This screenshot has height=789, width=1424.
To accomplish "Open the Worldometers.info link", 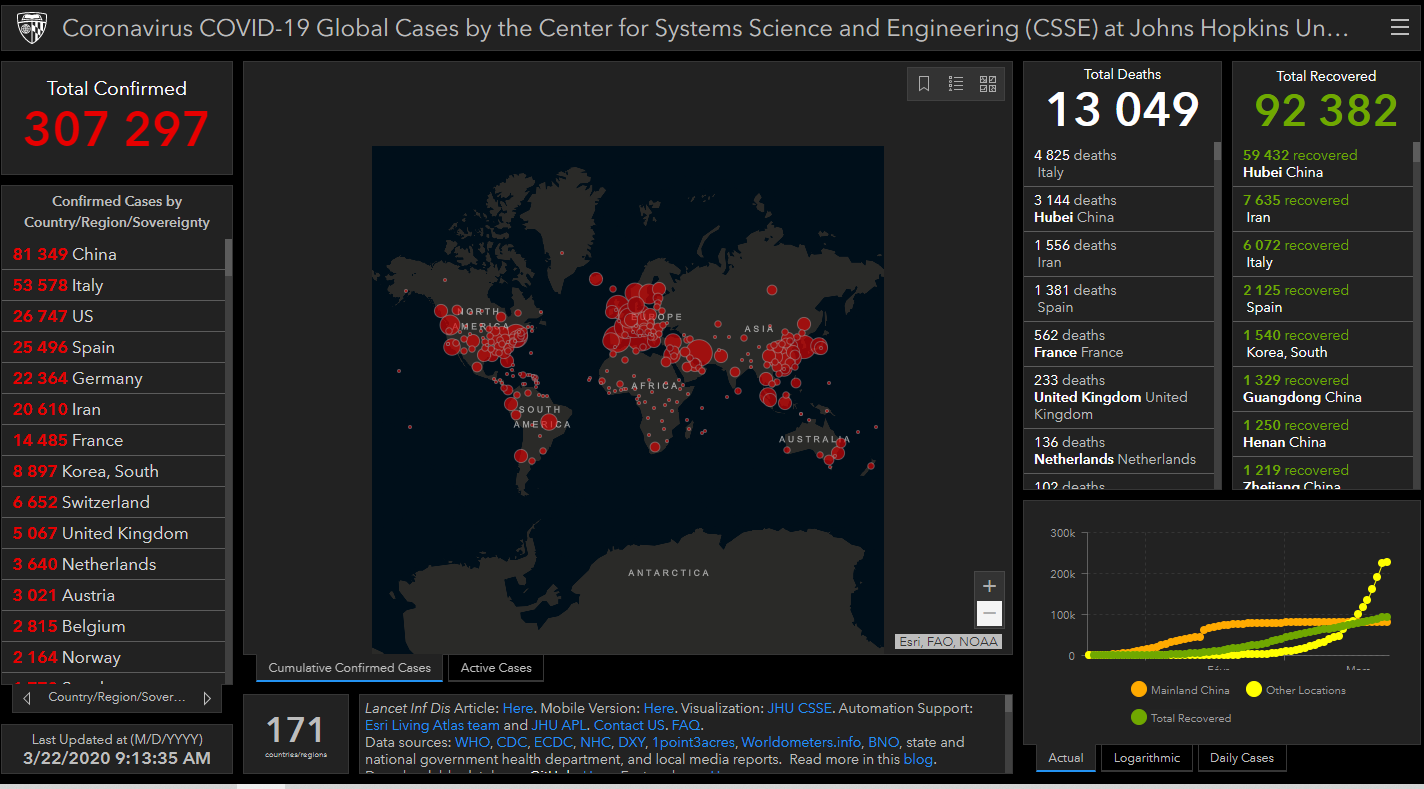I will point(801,742).
